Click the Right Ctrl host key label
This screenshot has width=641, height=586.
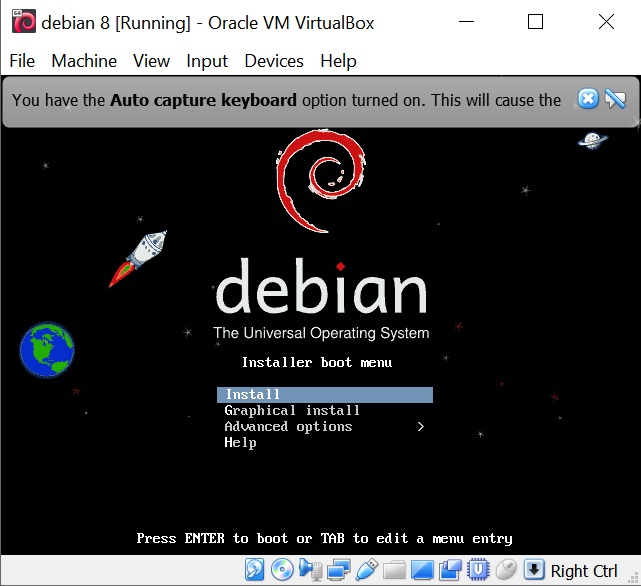[584, 571]
